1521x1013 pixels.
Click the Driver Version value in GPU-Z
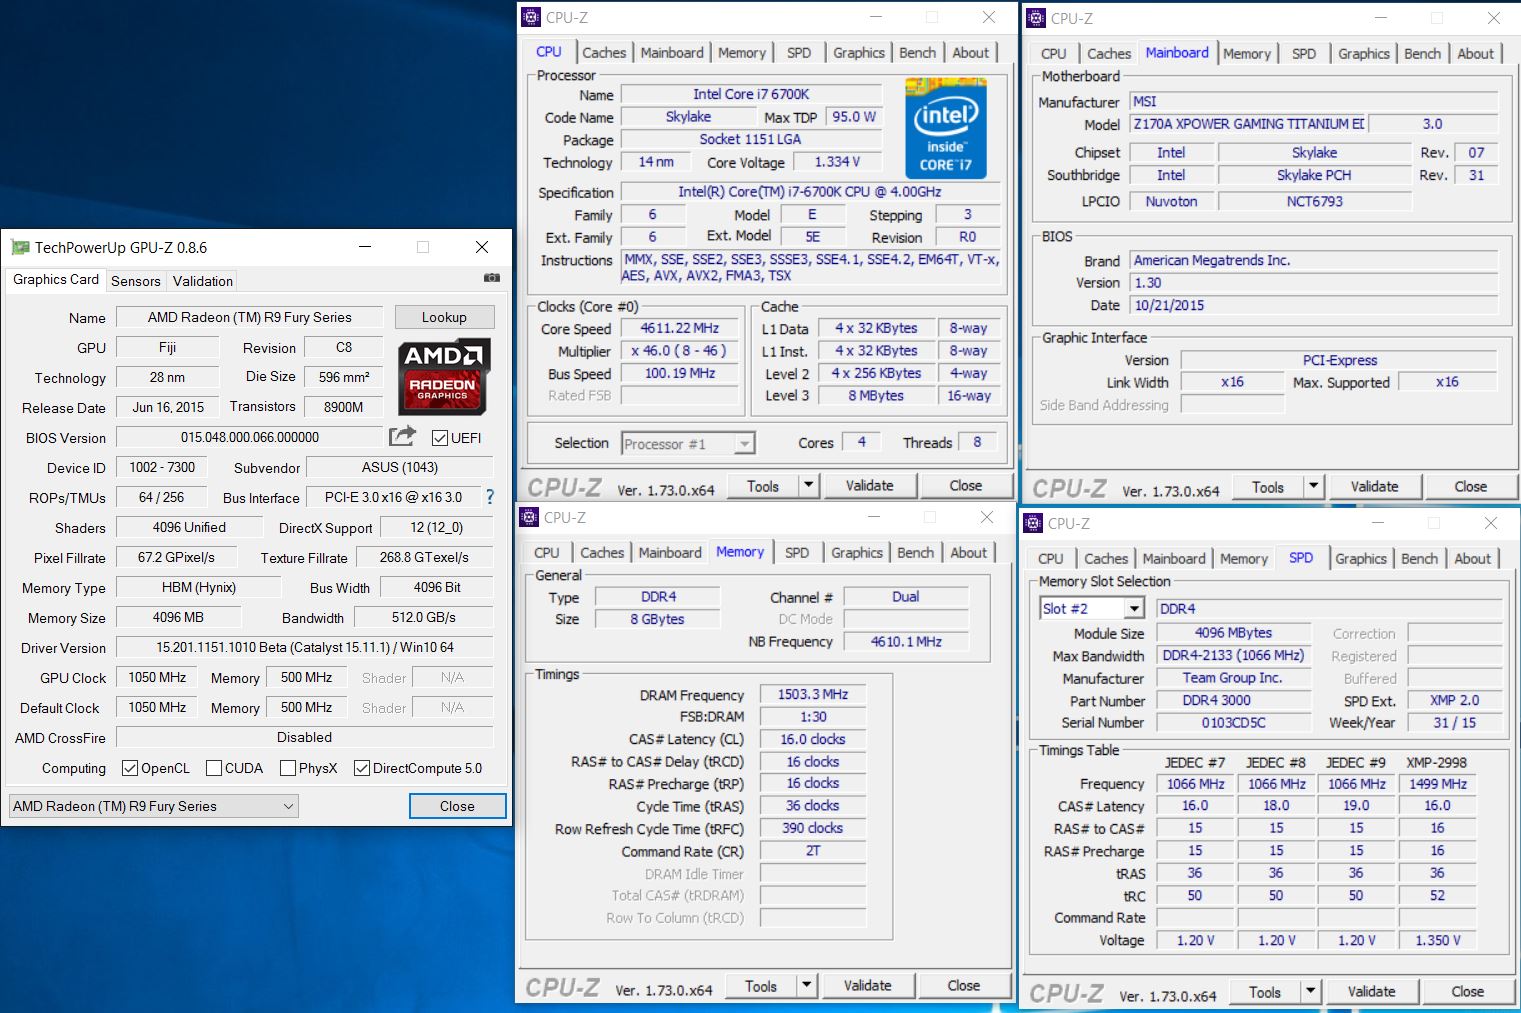tap(305, 647)
